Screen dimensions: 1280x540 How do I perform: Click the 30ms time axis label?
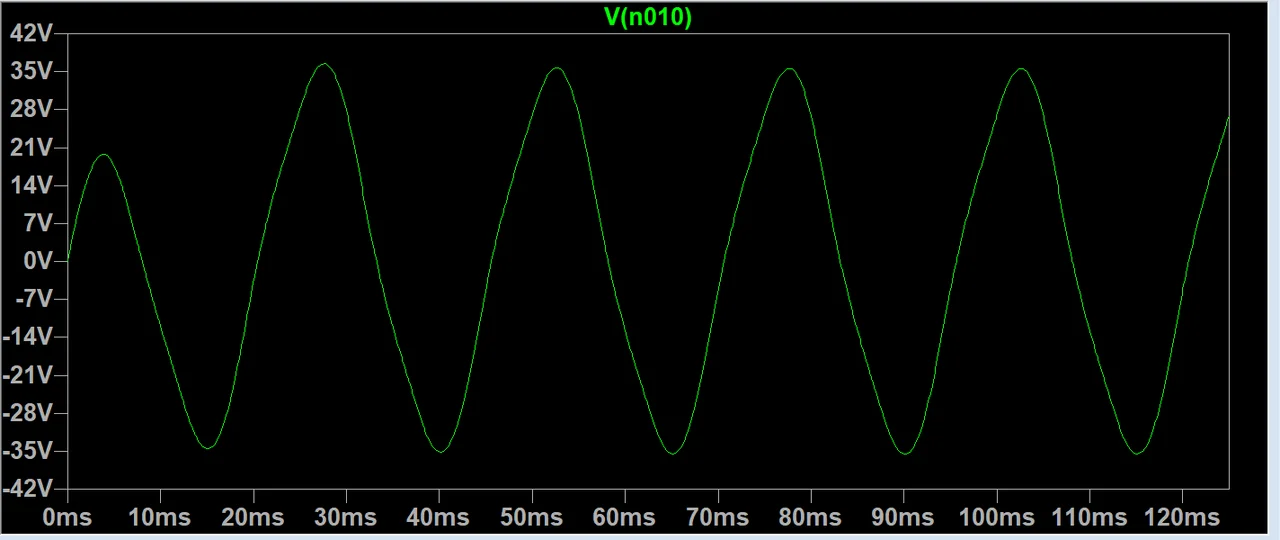(x=346, y=517)
